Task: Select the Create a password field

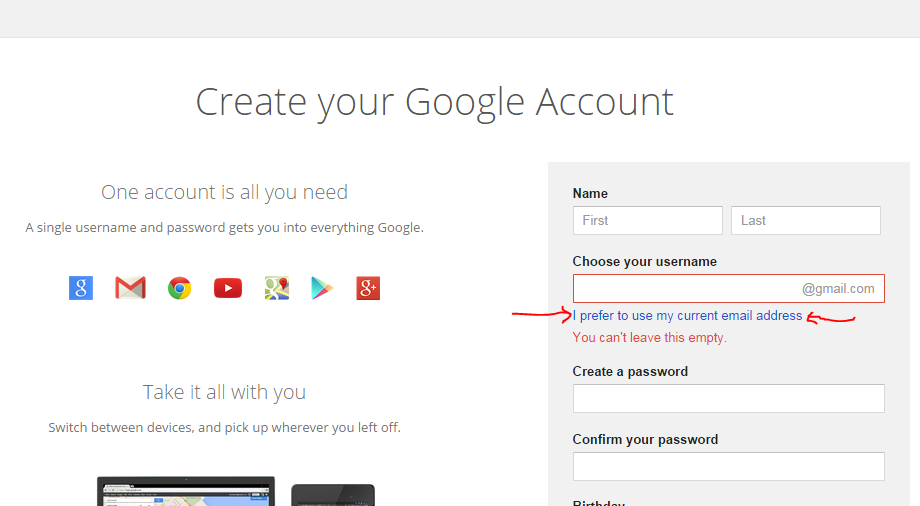Action: (x=728, y=398)
